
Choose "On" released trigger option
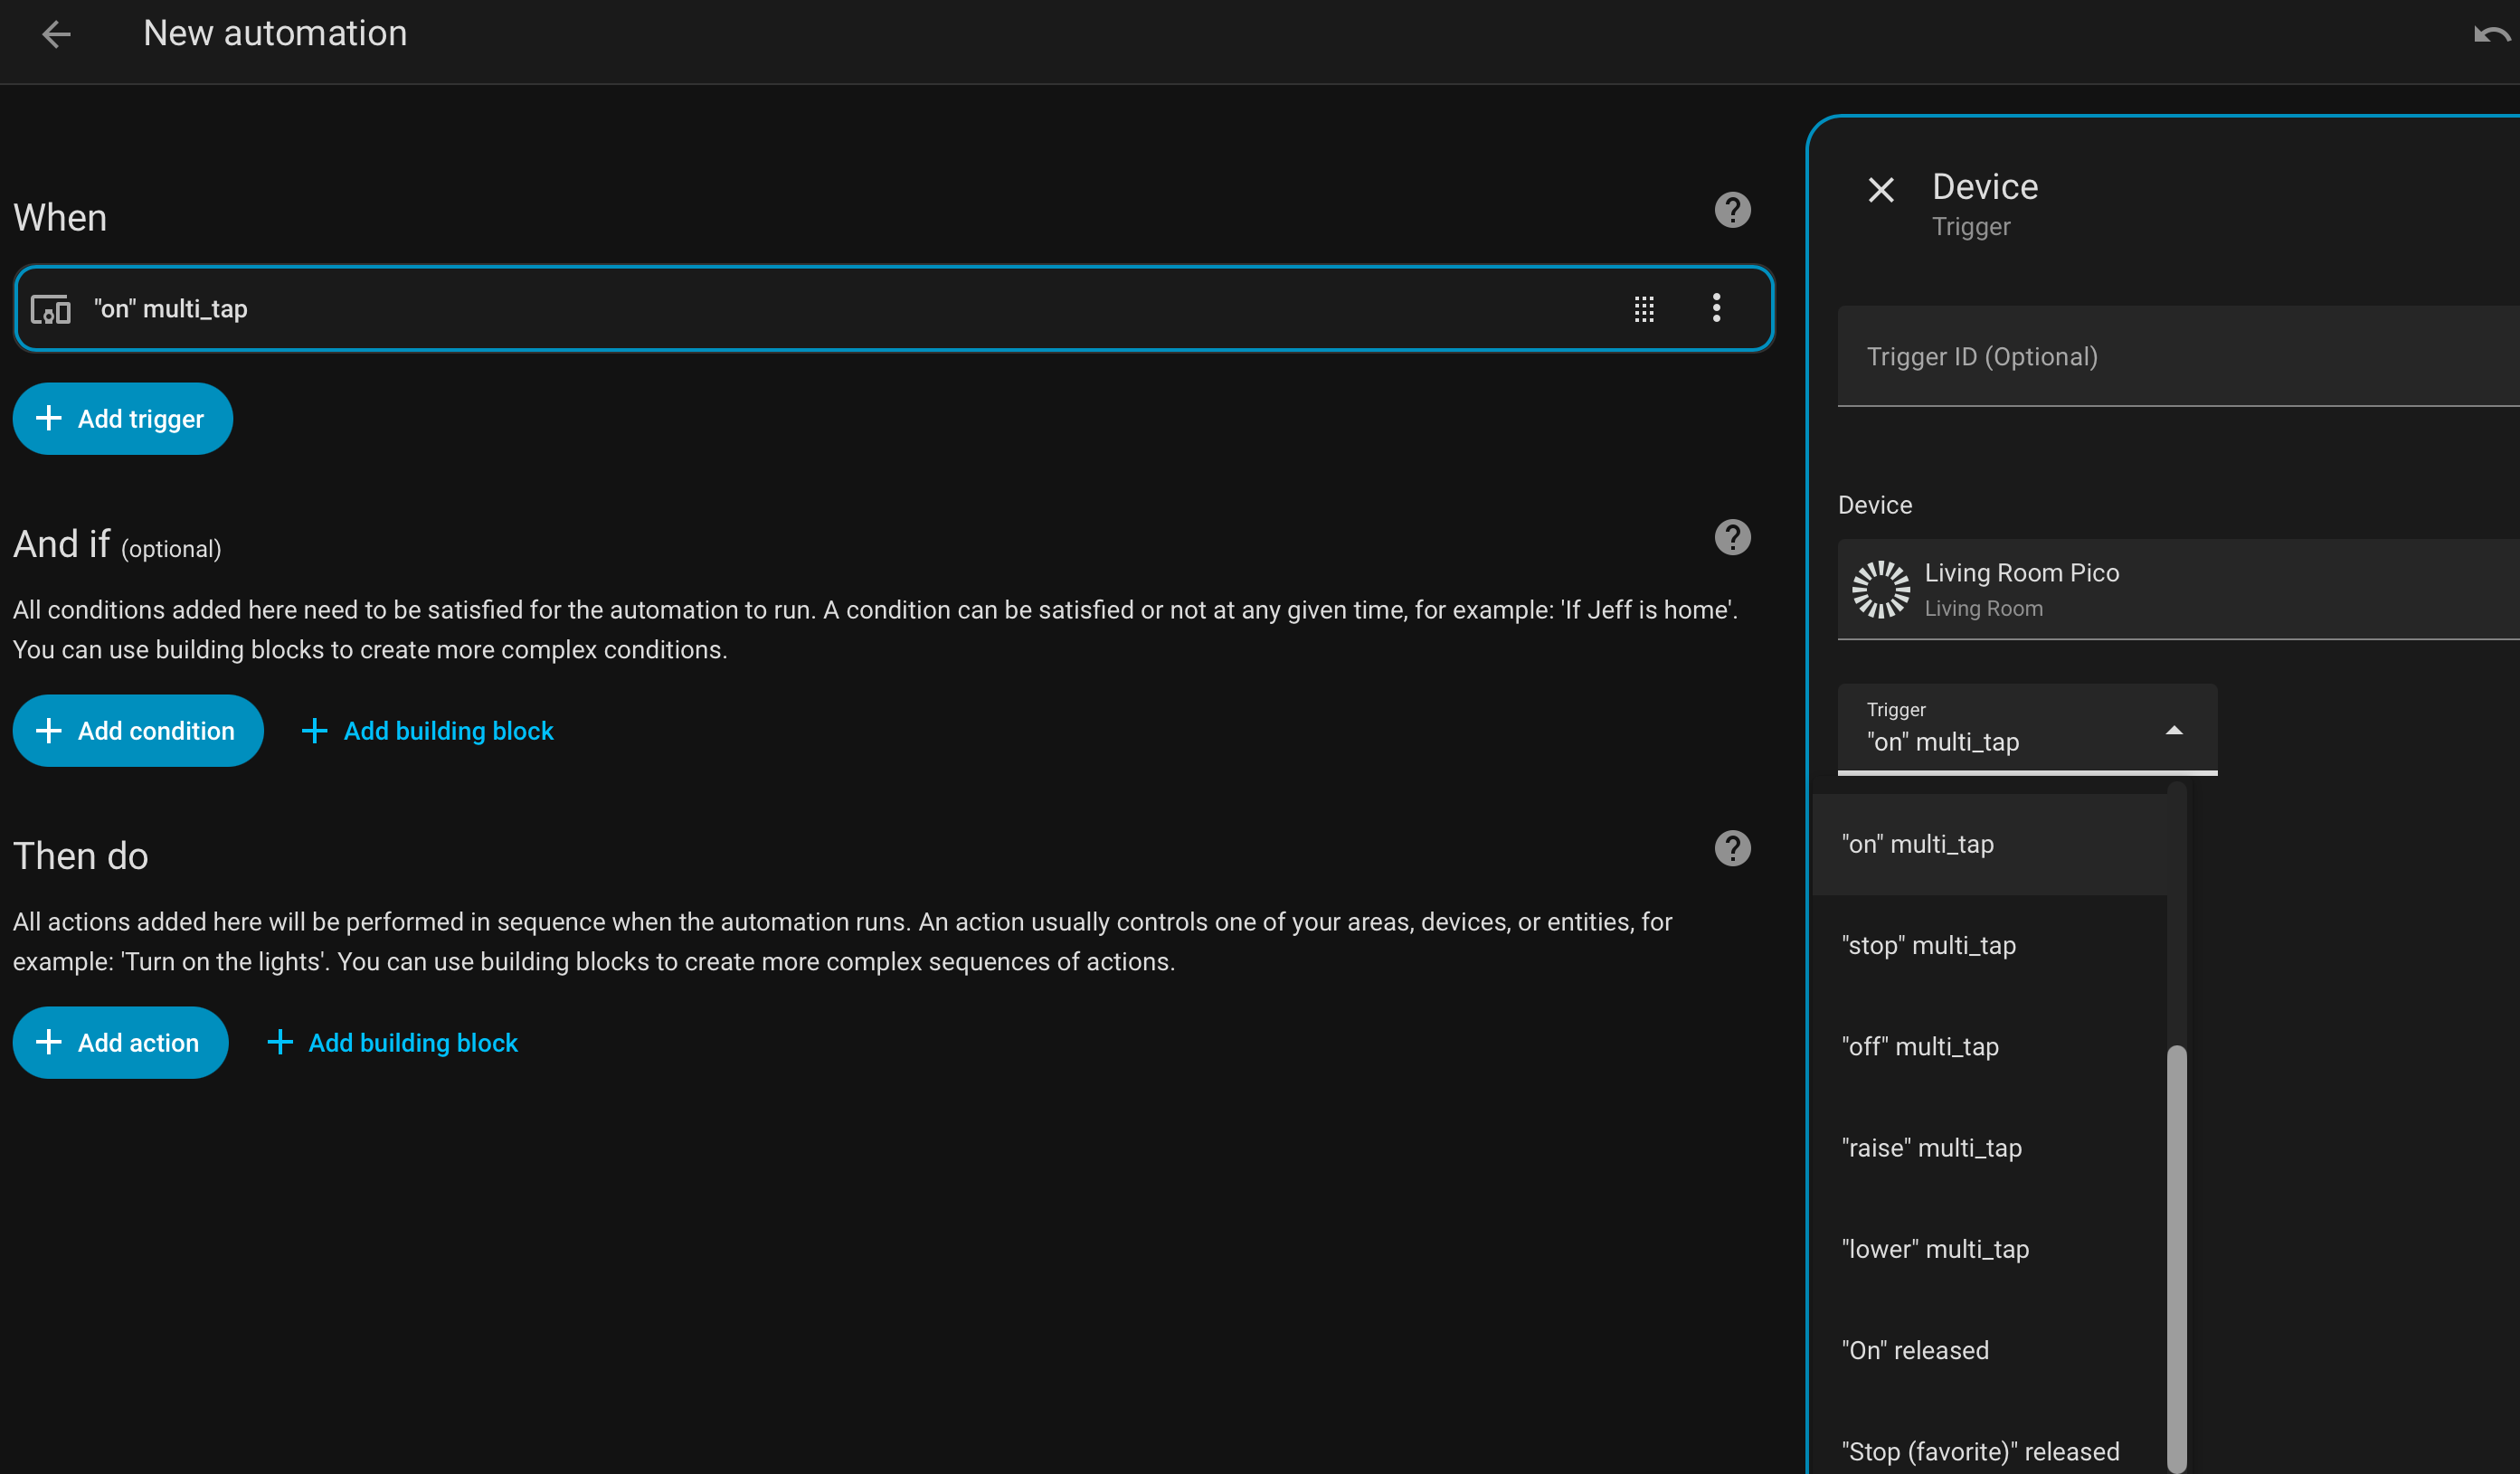(x=1915, y=1350)
